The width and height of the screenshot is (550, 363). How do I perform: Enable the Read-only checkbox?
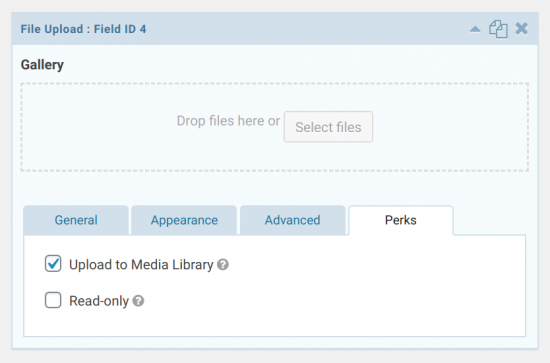coord(53,300)
